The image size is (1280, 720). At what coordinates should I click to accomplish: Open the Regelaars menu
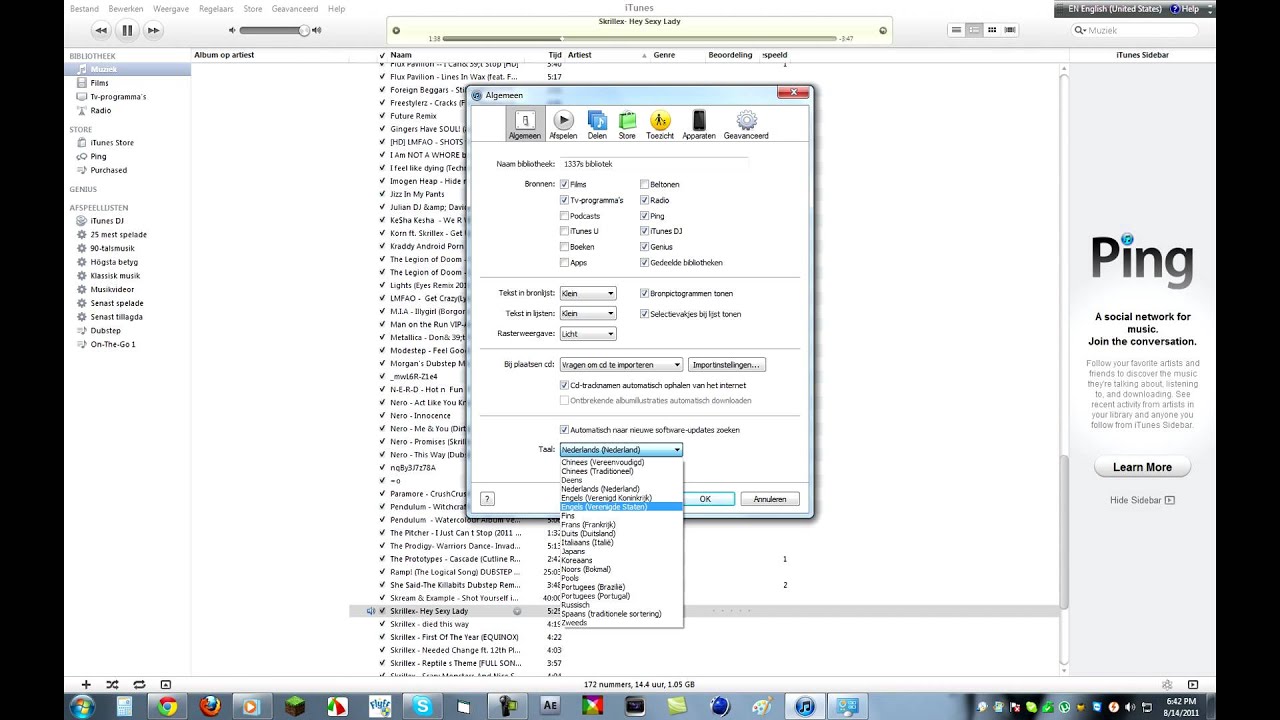point(216,8)
